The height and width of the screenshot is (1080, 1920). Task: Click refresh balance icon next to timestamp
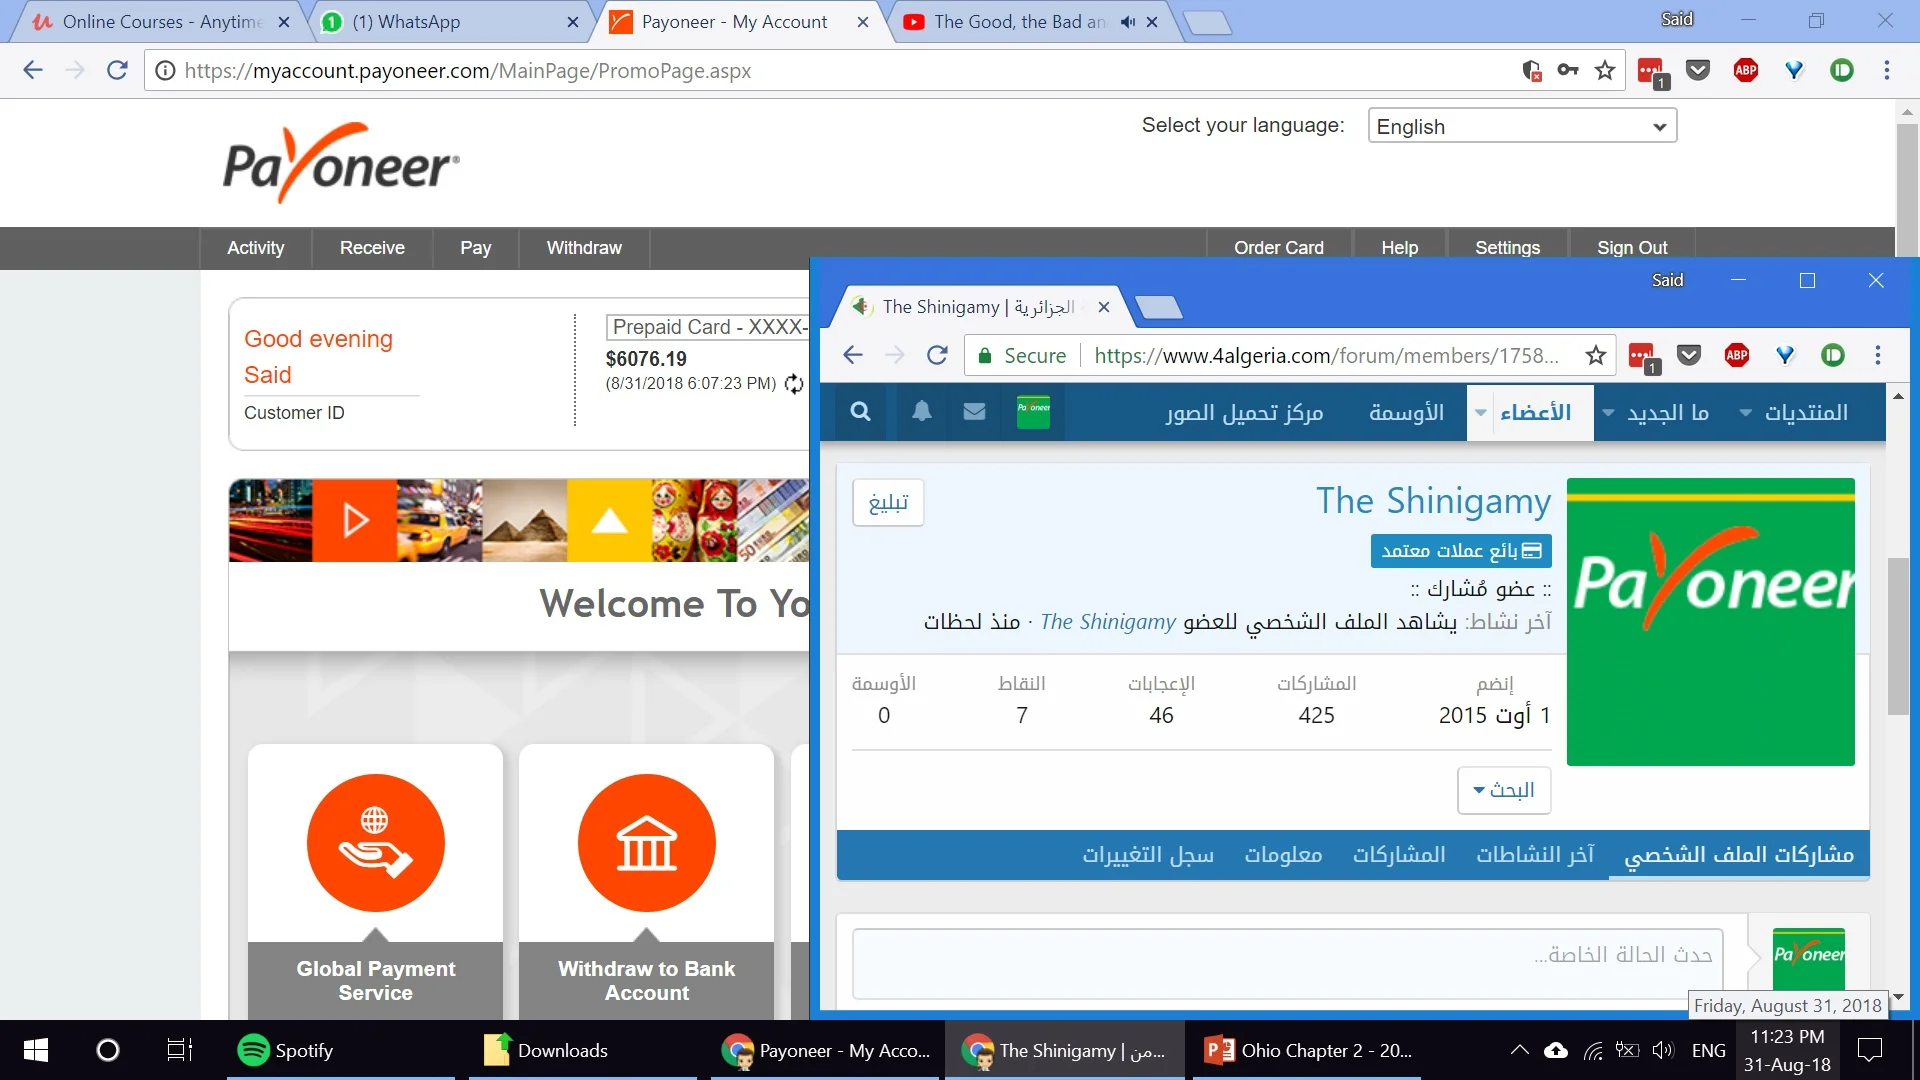point(794,384)
